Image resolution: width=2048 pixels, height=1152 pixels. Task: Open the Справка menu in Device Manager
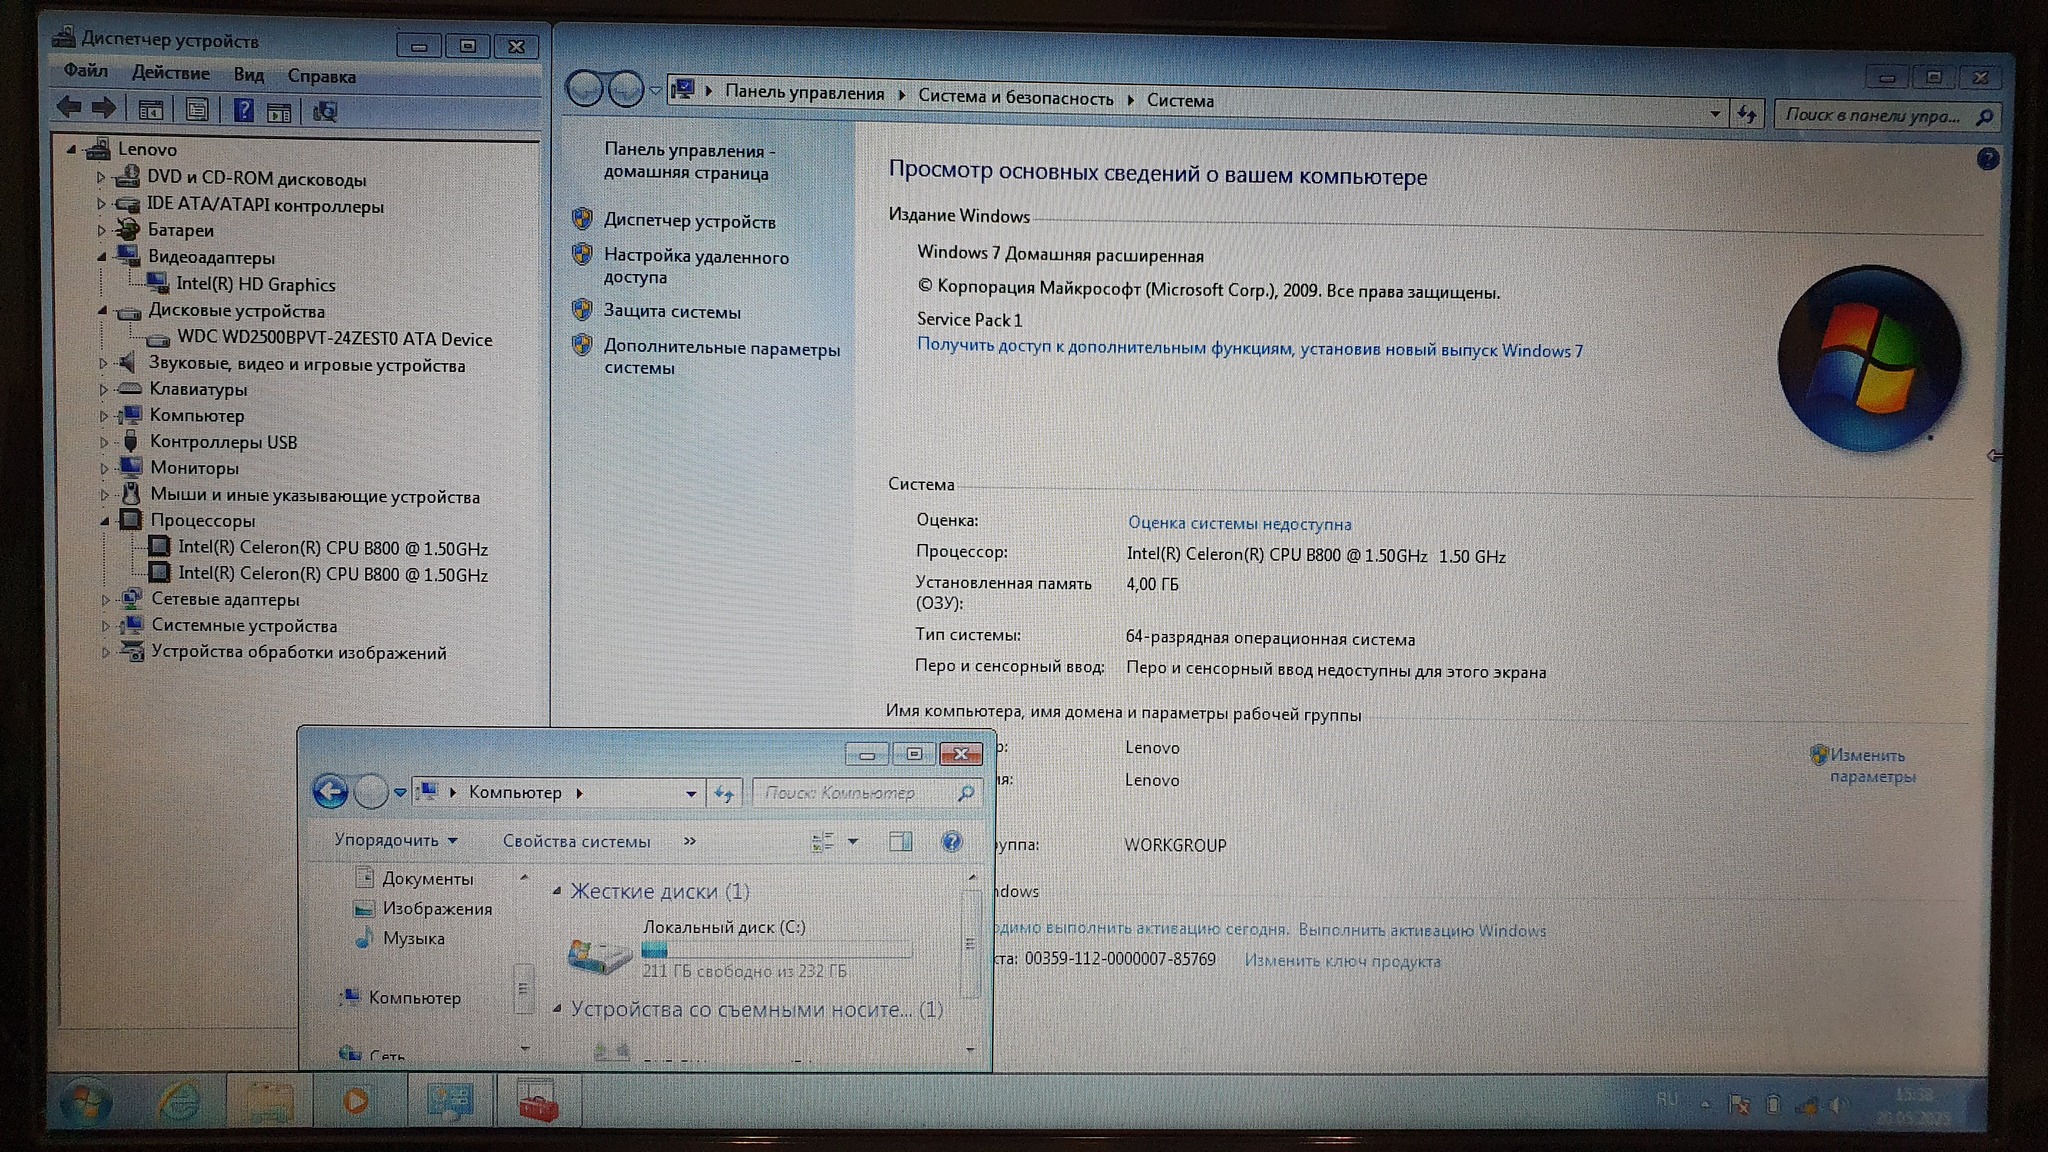321,76
